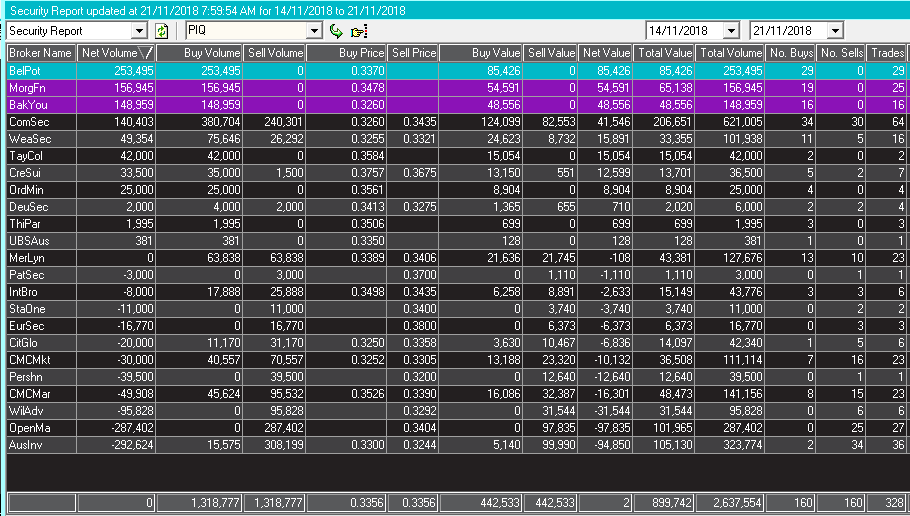This screenshot has height=516, width=910.
Task: Sort by Net Value column header
Action: click(x=605, y=53)
